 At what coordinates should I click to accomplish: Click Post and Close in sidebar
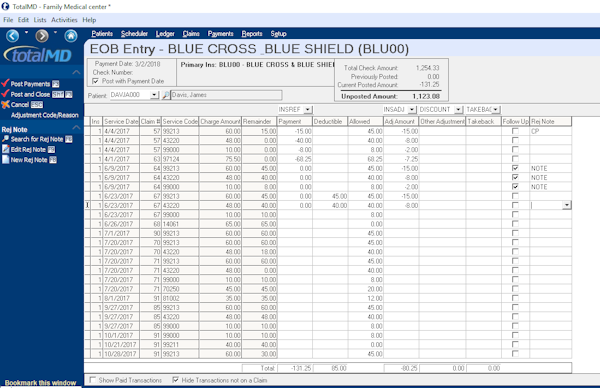coord(30,94)
